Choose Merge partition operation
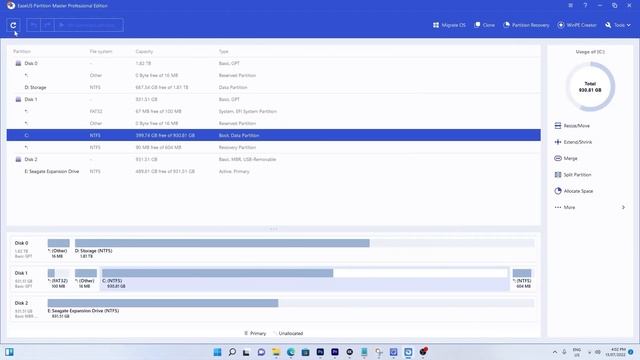 (x=566, y=158)
